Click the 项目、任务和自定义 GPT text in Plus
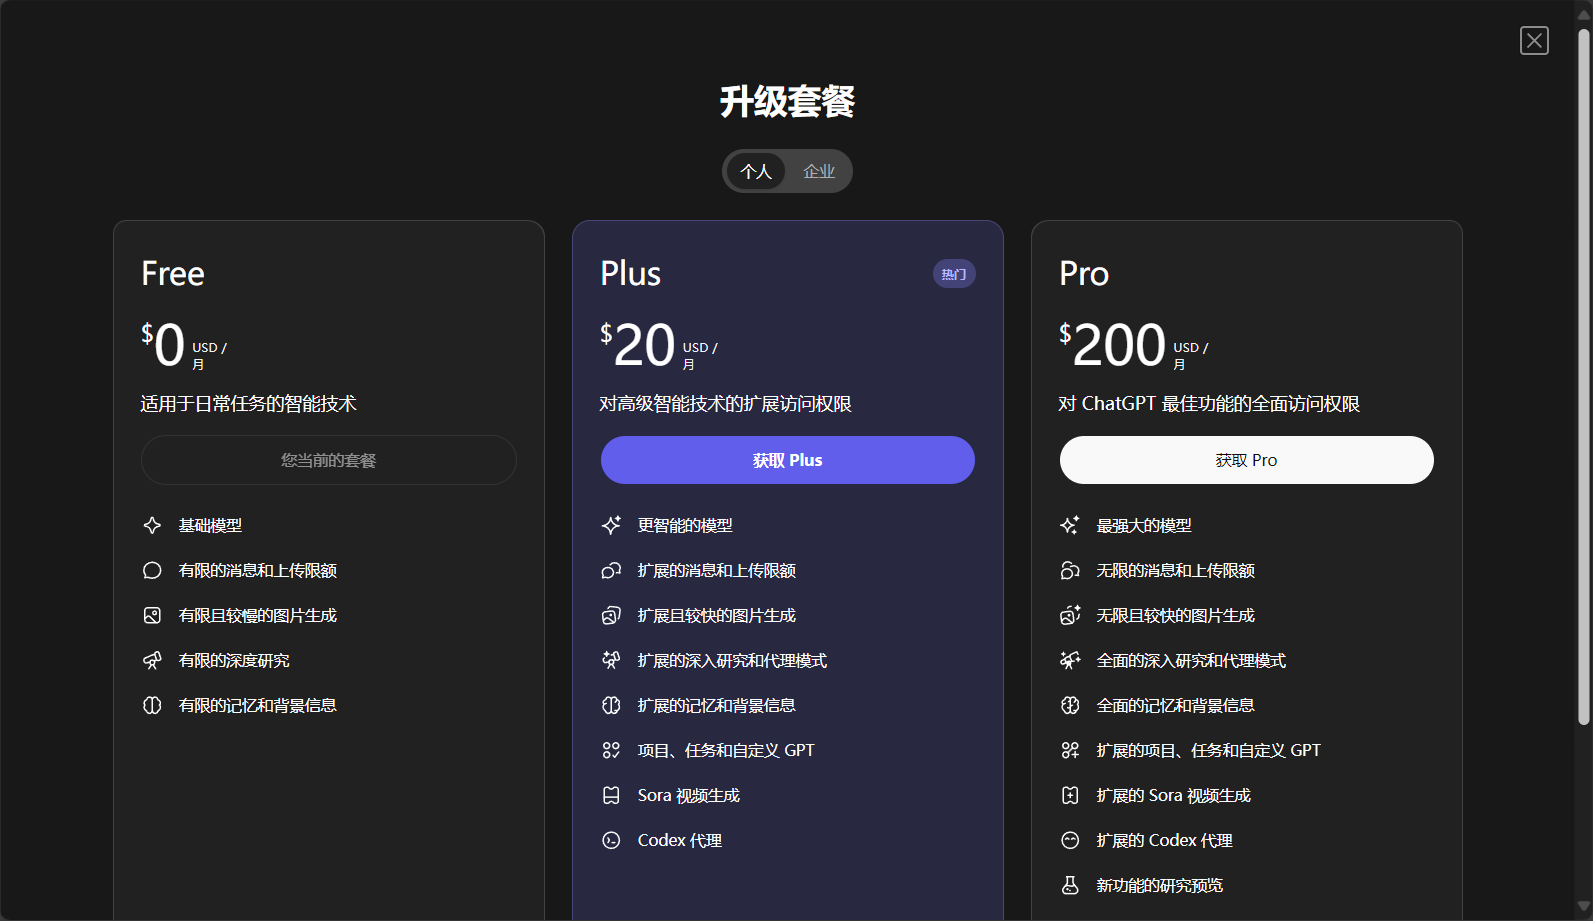The image size is (1593, 921). click(x=726, y=750)
